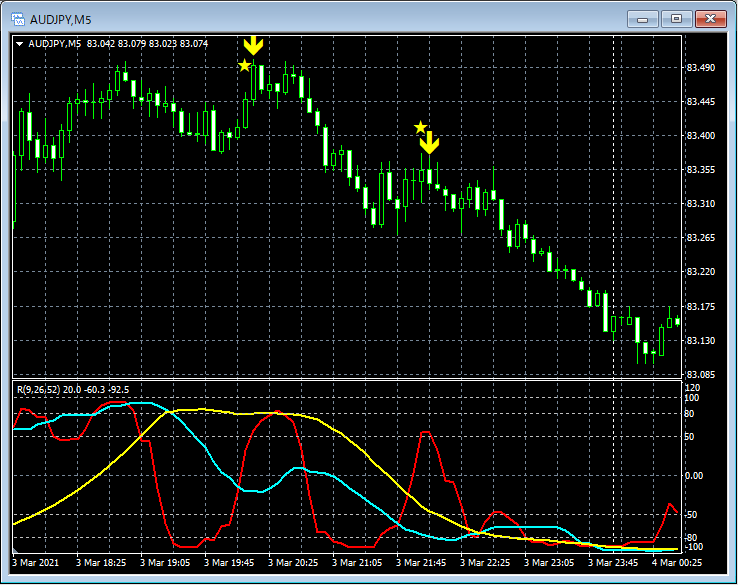Click the 0.00 level on indicator scale
The height and width of the screenshot is (586, 739).
694,476
